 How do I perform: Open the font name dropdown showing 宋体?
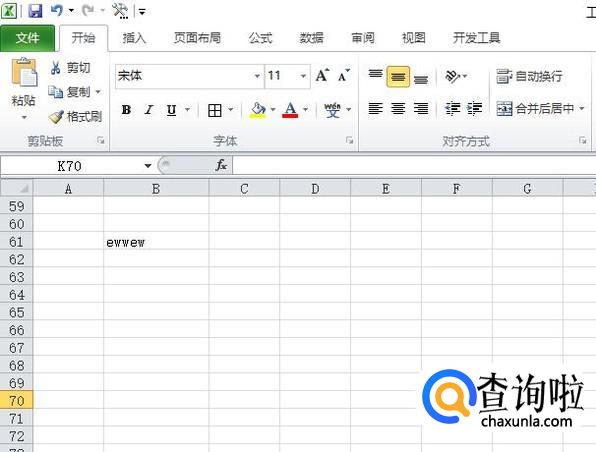click(257, 76)
